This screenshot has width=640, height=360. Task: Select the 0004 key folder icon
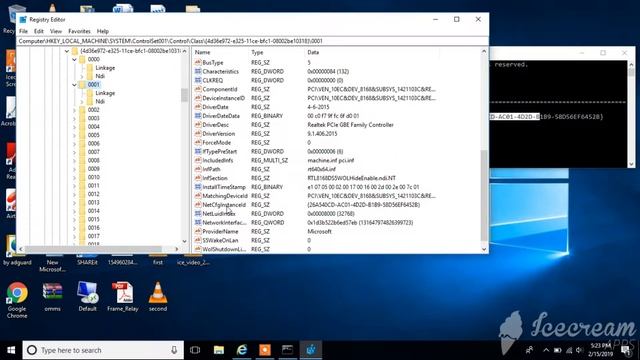point(82,127)
